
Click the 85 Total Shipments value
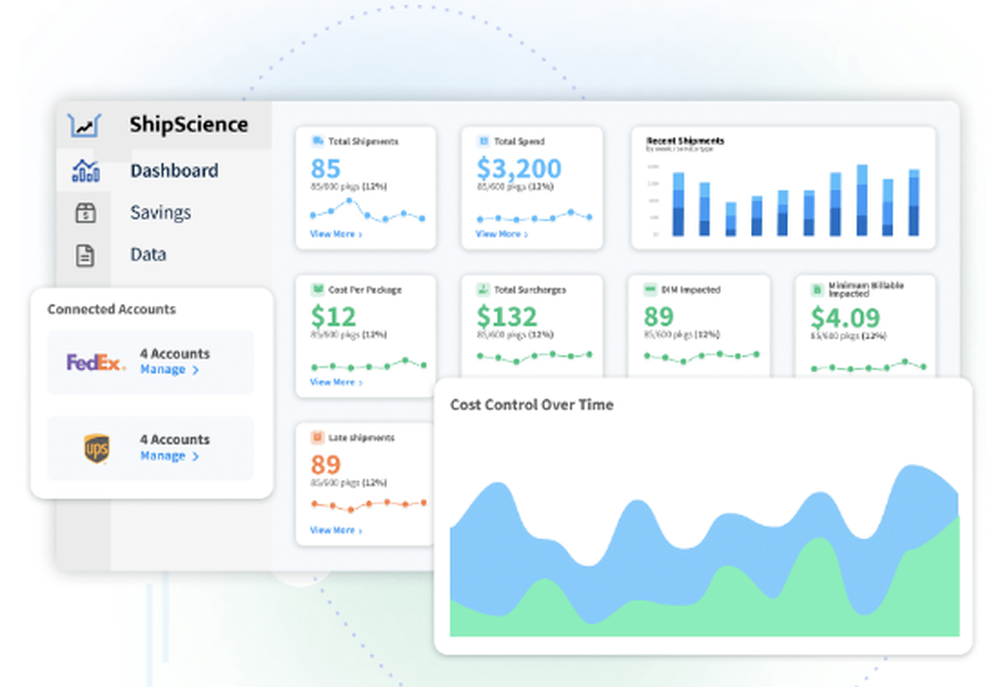point(325,168)
